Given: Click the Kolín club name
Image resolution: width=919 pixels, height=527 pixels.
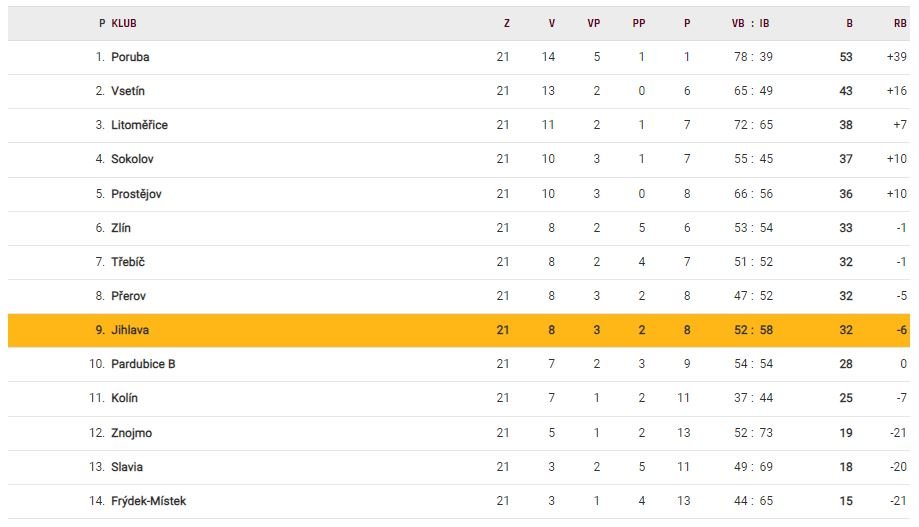Looking at the screenshot, I should (124, 398).
